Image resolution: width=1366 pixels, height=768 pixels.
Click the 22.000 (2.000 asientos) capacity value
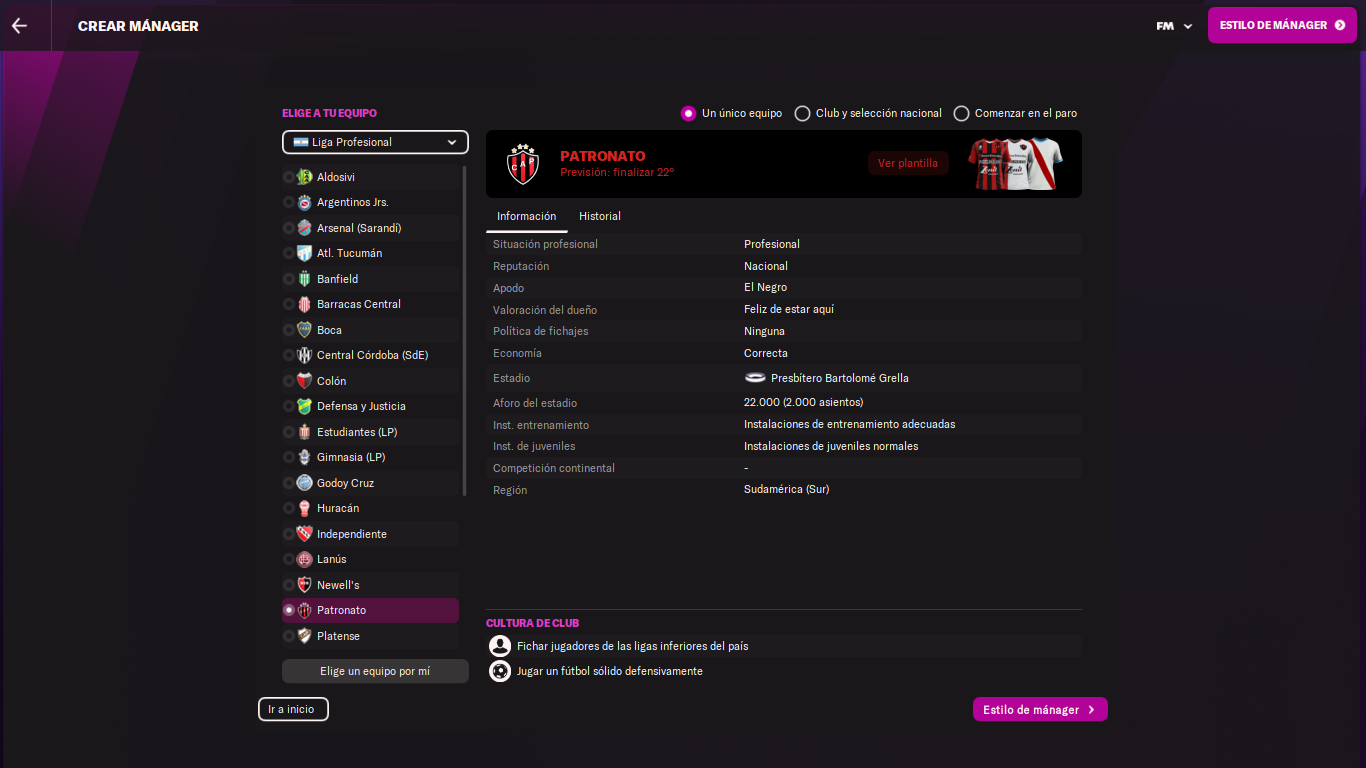(804, 402)
